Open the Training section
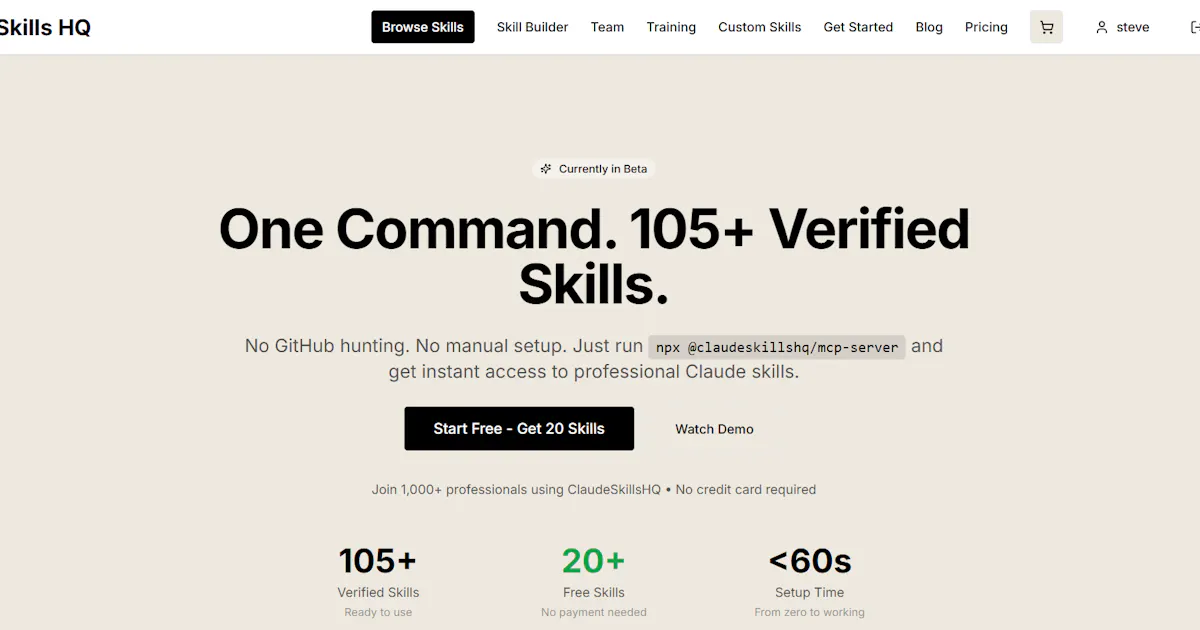 click(671, 27)
